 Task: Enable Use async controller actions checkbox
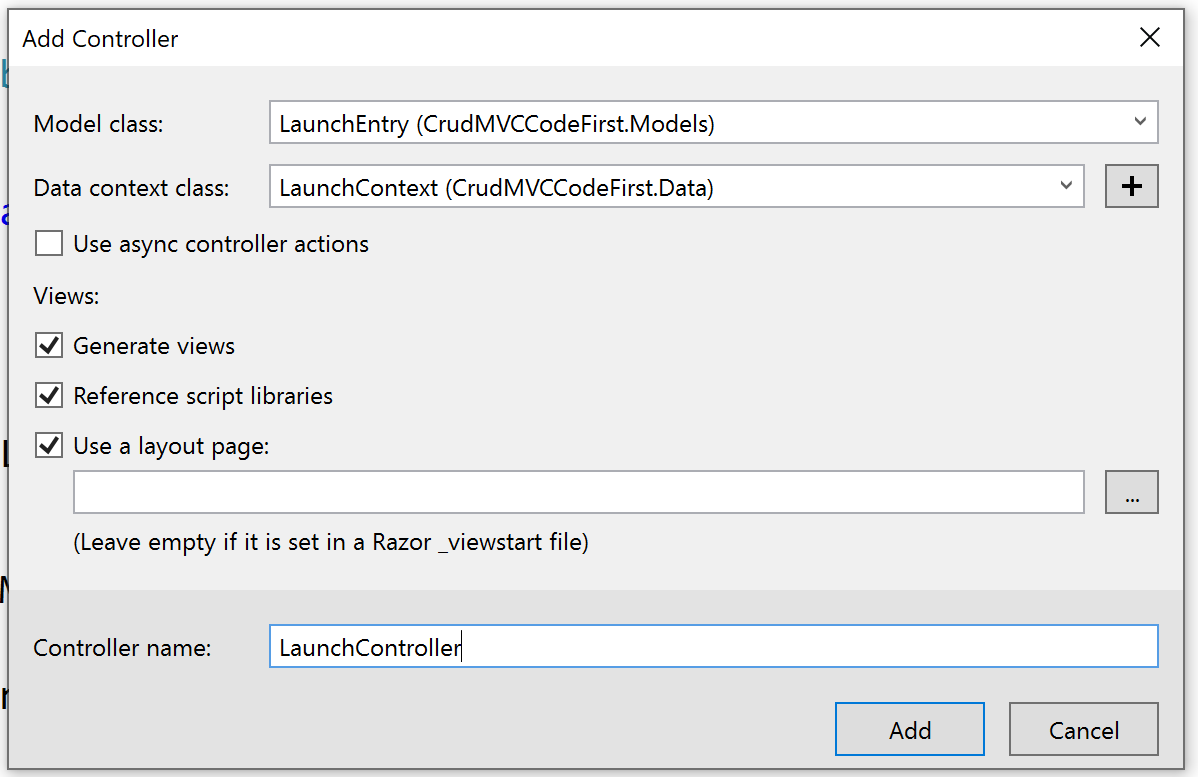49,244
